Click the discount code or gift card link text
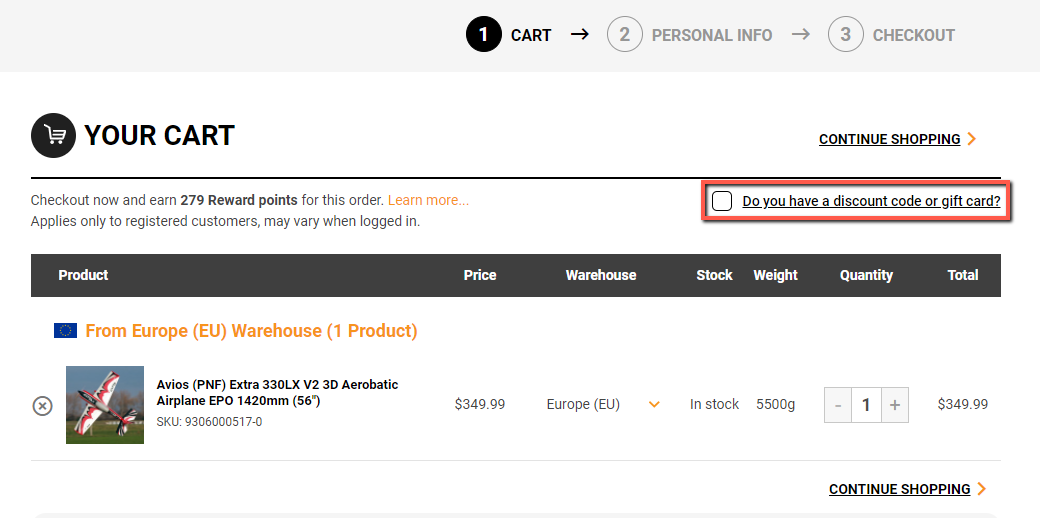This screenshot has height=518, width=1040. tap(871, 201)
